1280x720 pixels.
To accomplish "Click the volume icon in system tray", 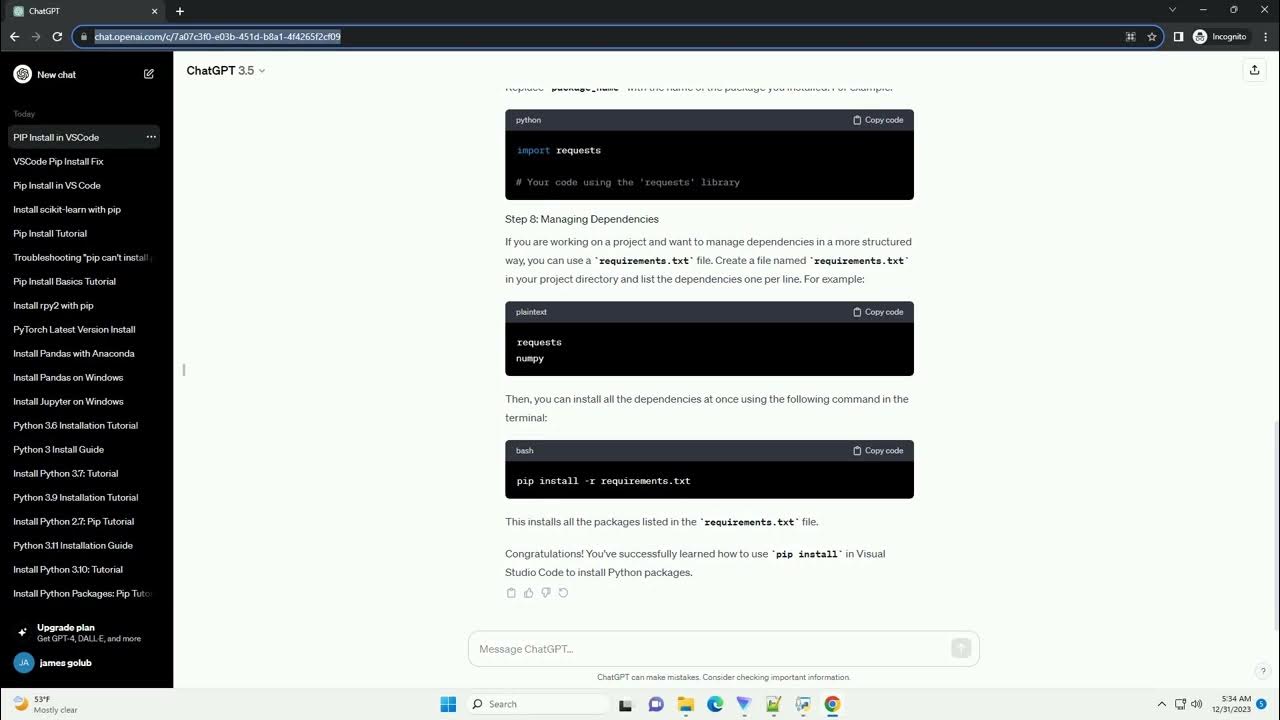I will coord(1198,704).
